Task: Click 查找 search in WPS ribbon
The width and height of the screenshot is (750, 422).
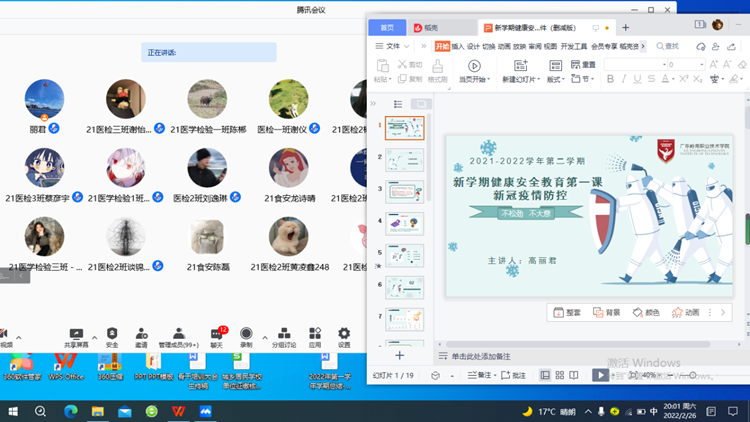Action: coord(667,46)
